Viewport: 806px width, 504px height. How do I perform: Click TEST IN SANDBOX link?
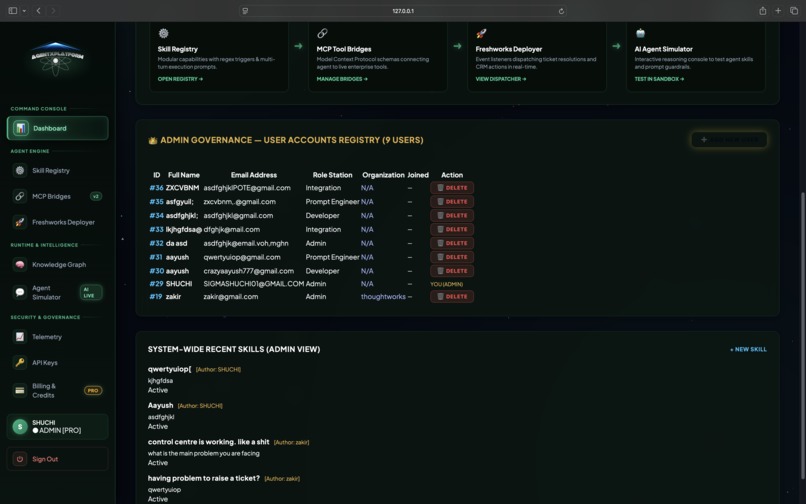(659, 79)
